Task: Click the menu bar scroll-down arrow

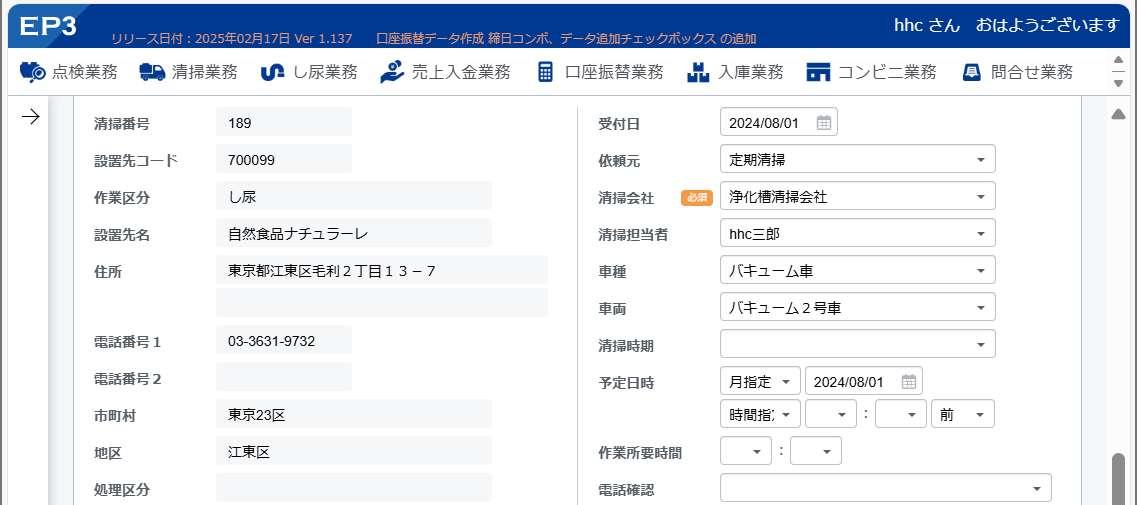Action: 1118,84
